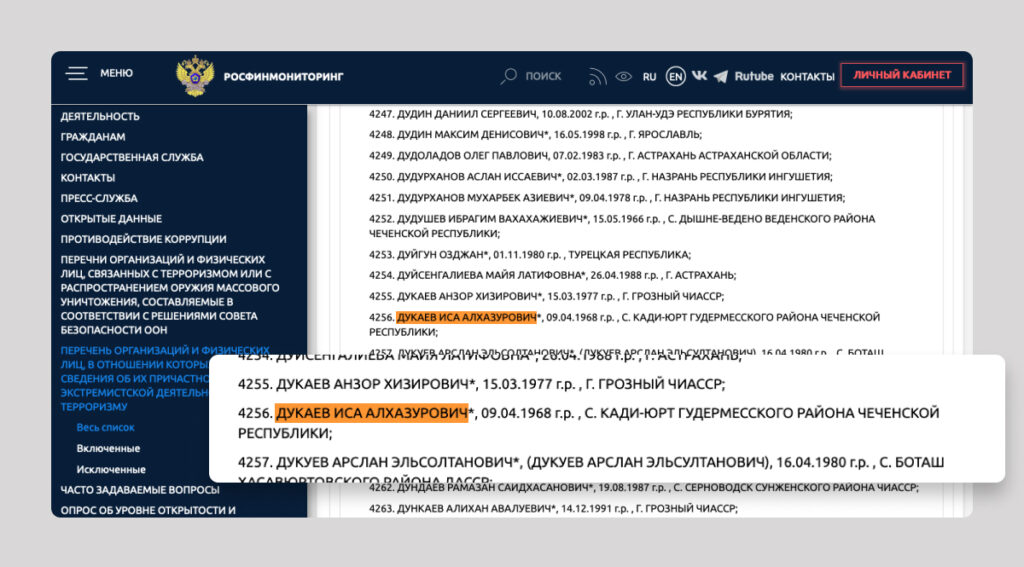Click the КОНТАКТЫ link in header
The width and height of the screenshot is (1024, 567).
click(x=806, y=76)
